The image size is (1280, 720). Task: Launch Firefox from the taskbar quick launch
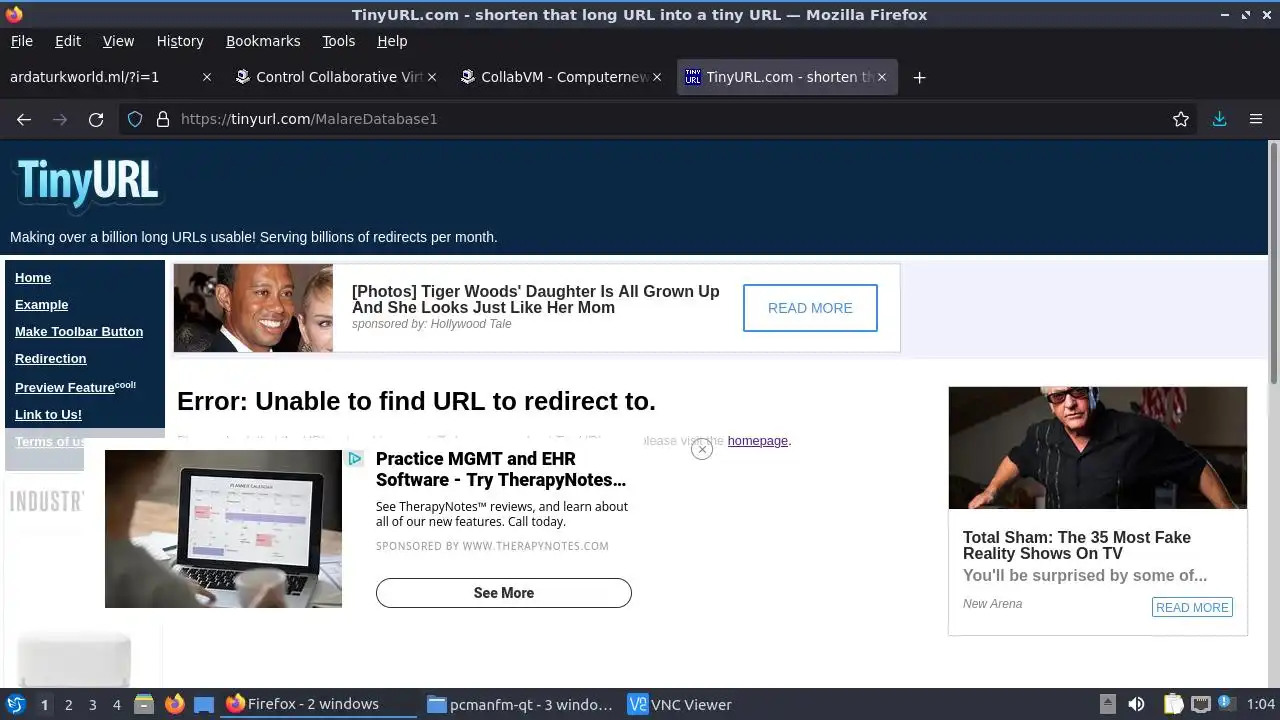(x=174, y=704)
